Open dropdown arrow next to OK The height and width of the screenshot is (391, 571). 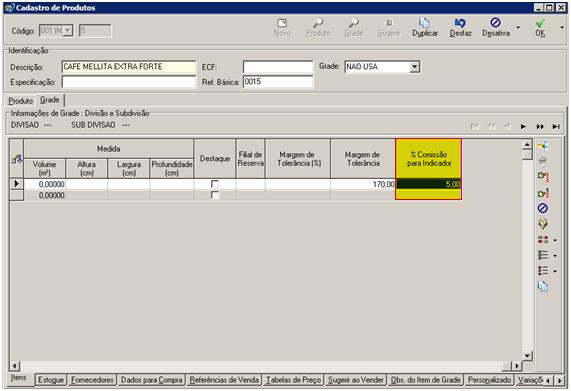(562, 27)
